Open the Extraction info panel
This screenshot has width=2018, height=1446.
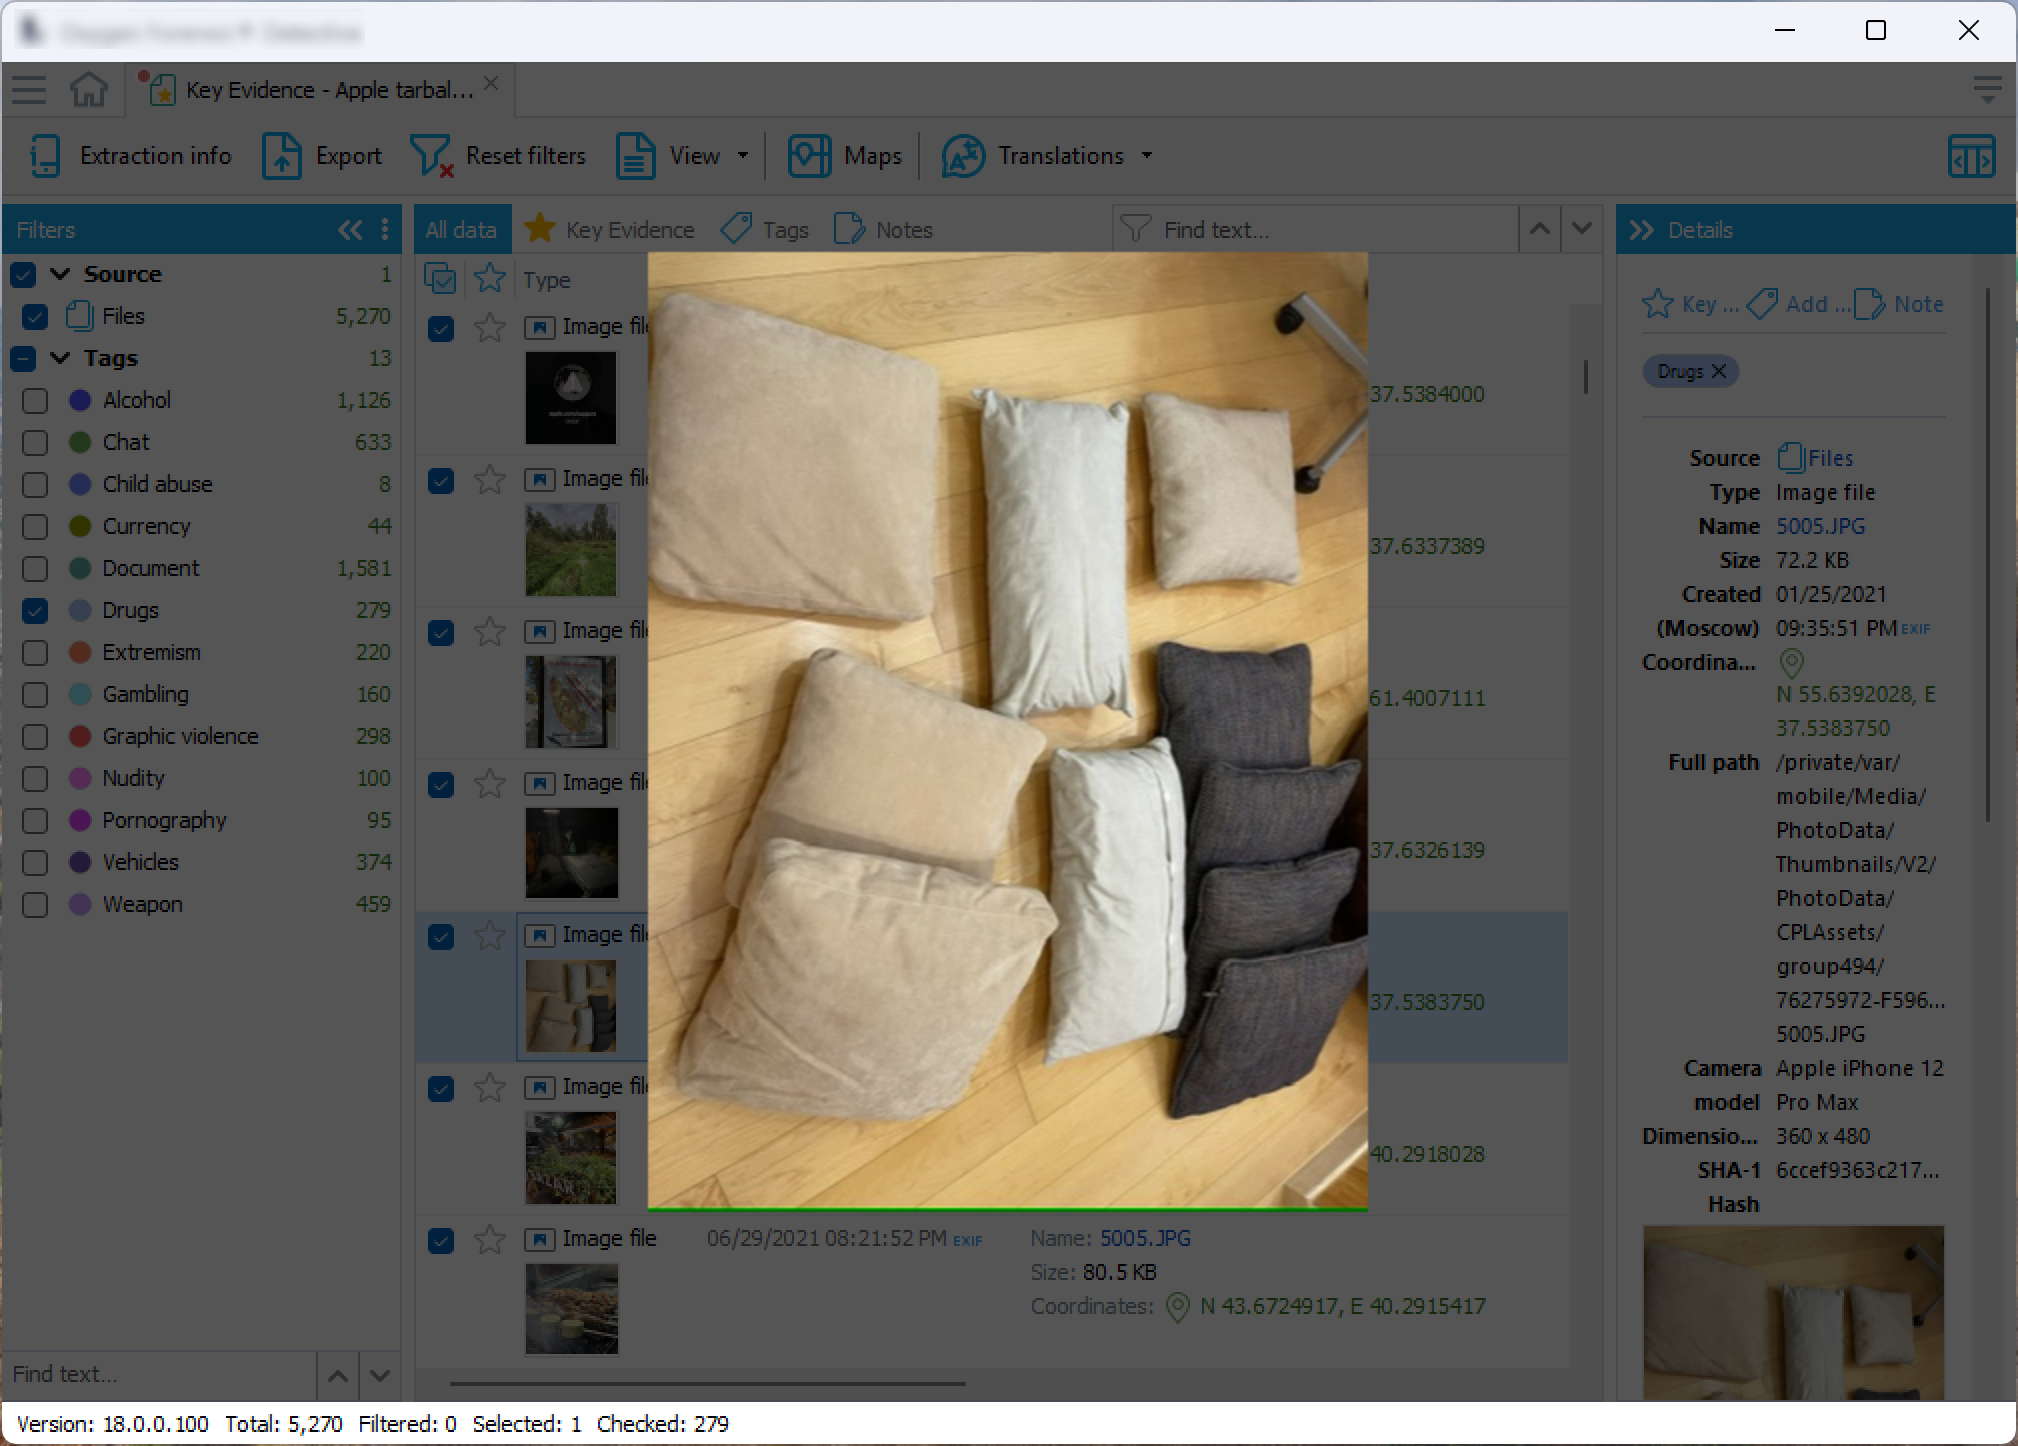point(131,156)
